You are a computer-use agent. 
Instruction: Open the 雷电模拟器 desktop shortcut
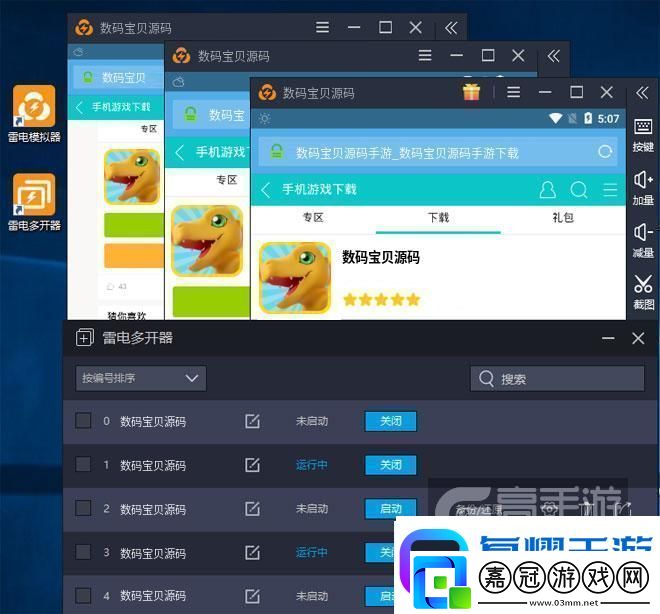point(34,114)
